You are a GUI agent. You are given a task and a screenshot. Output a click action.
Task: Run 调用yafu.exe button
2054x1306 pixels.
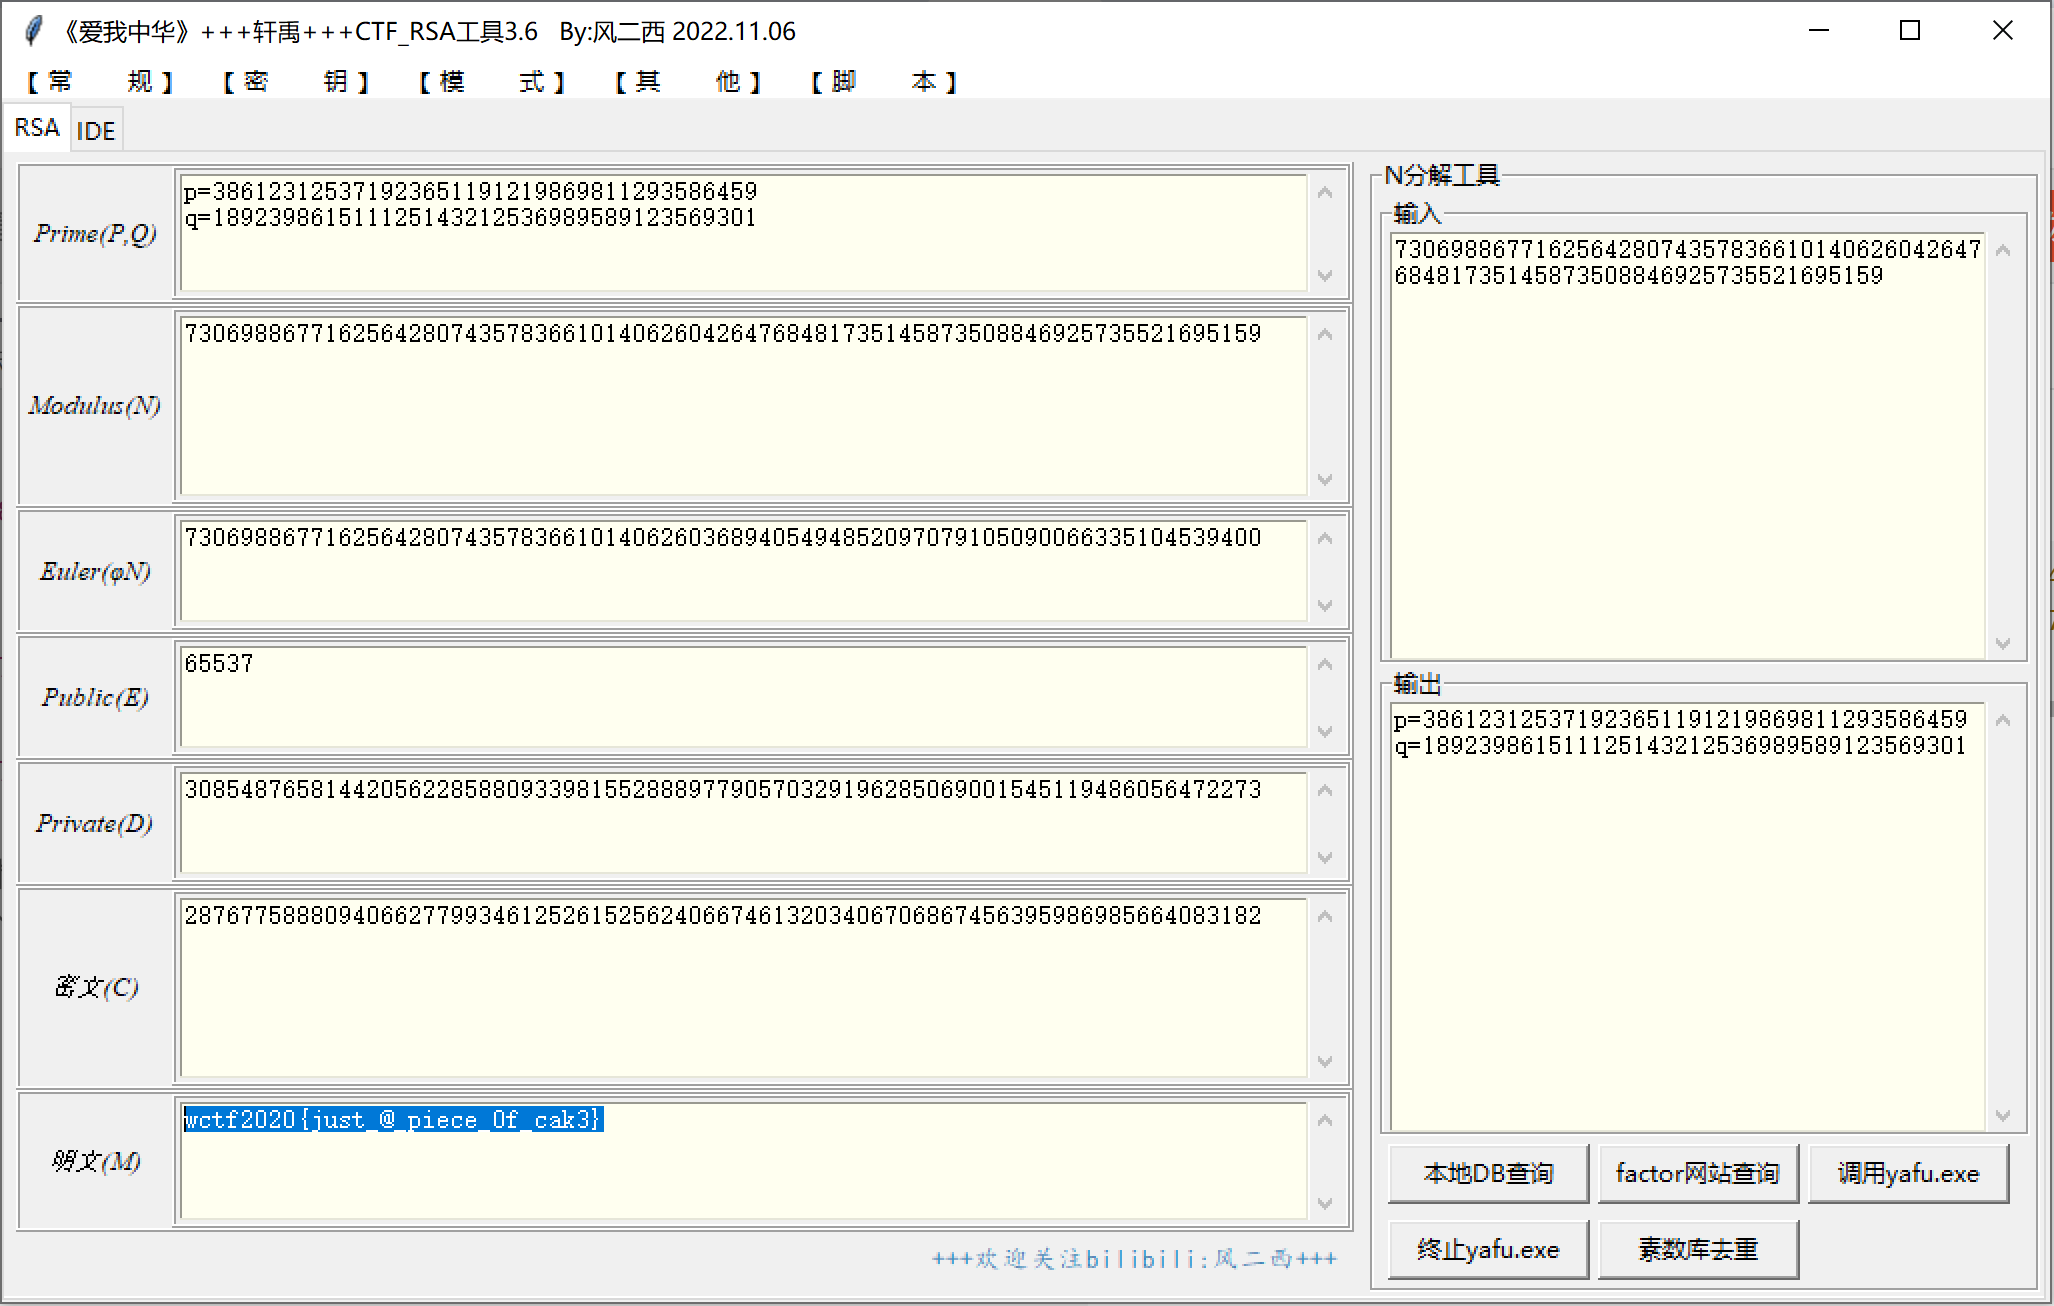[x=1907, y=1174]
